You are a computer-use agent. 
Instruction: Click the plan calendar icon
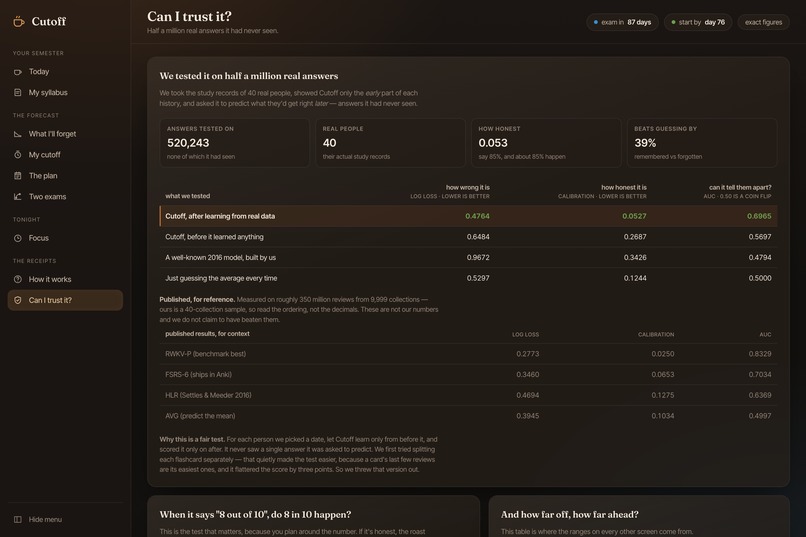click(17, 176)
